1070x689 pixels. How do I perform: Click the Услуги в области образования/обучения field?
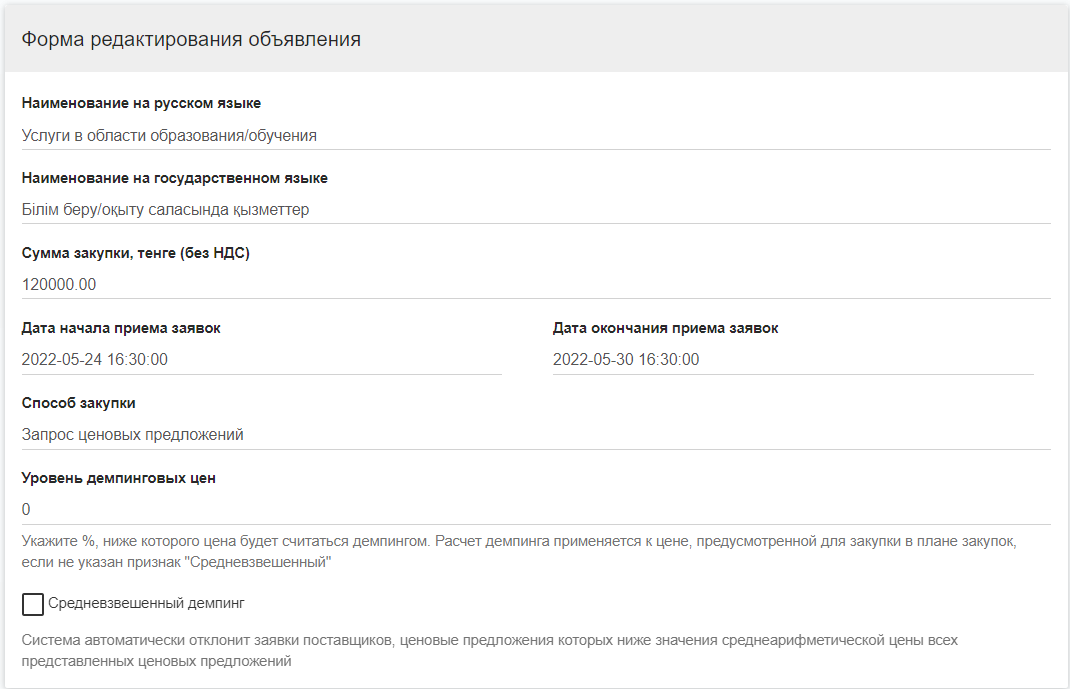point(535,135)
